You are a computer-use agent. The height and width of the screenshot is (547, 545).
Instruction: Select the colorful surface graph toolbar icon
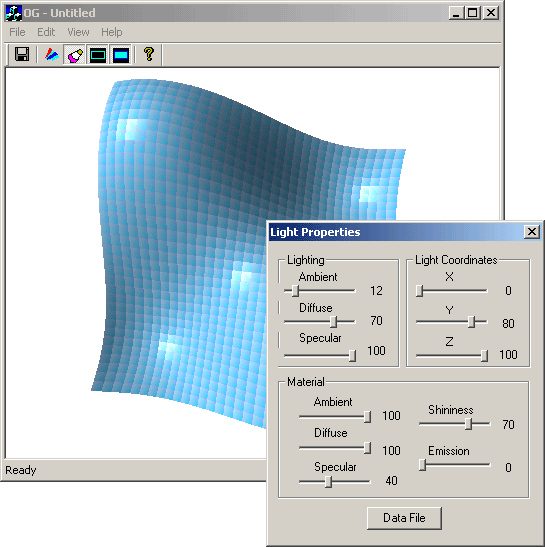[52, 54]
